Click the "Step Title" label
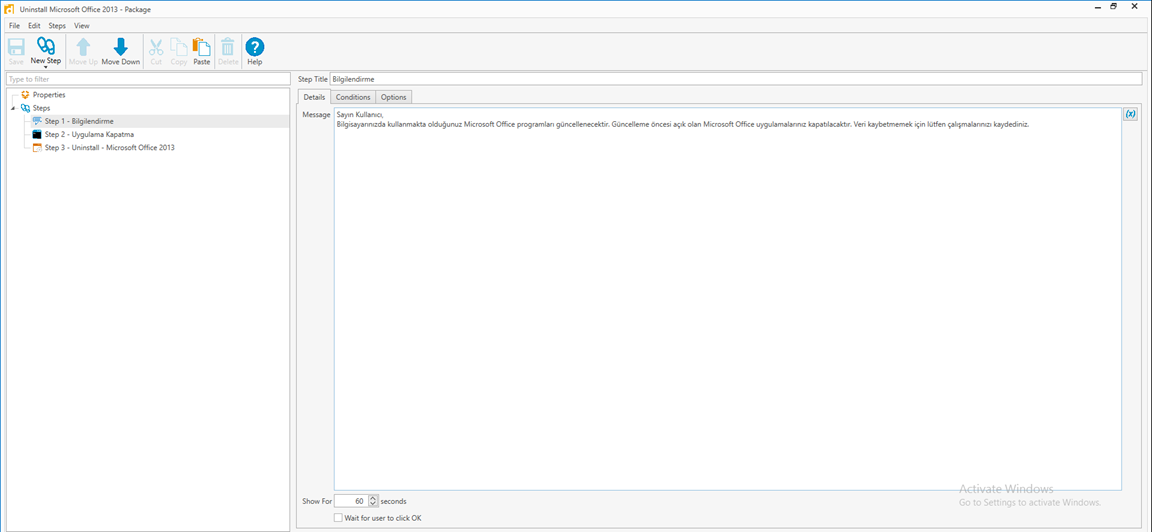1152x532 pixels. [312, 79]
